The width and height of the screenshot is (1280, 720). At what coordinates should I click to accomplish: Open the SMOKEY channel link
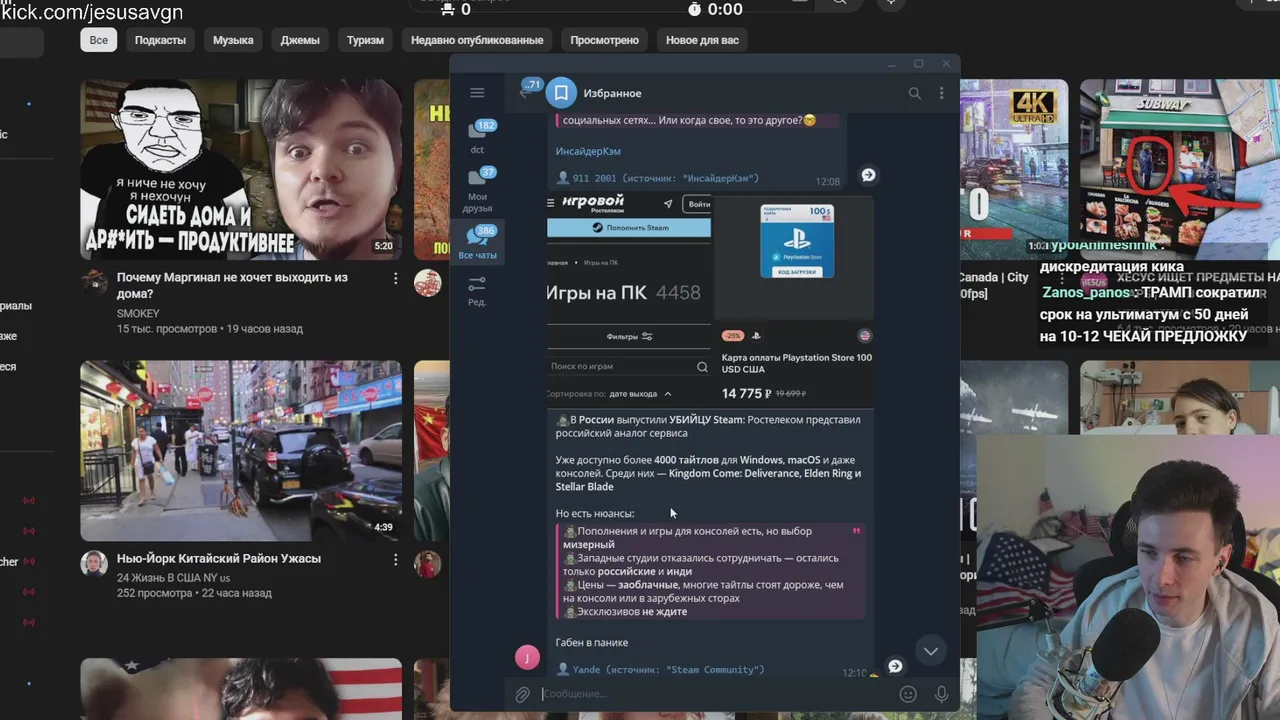[138, 313]
